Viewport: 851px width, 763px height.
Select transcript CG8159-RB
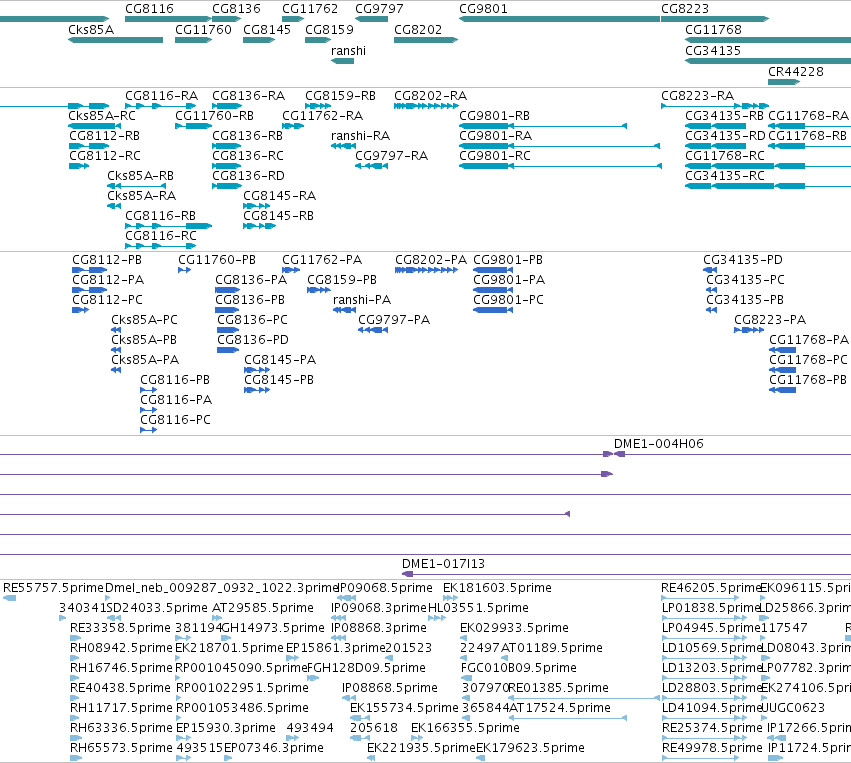(318, 106)
